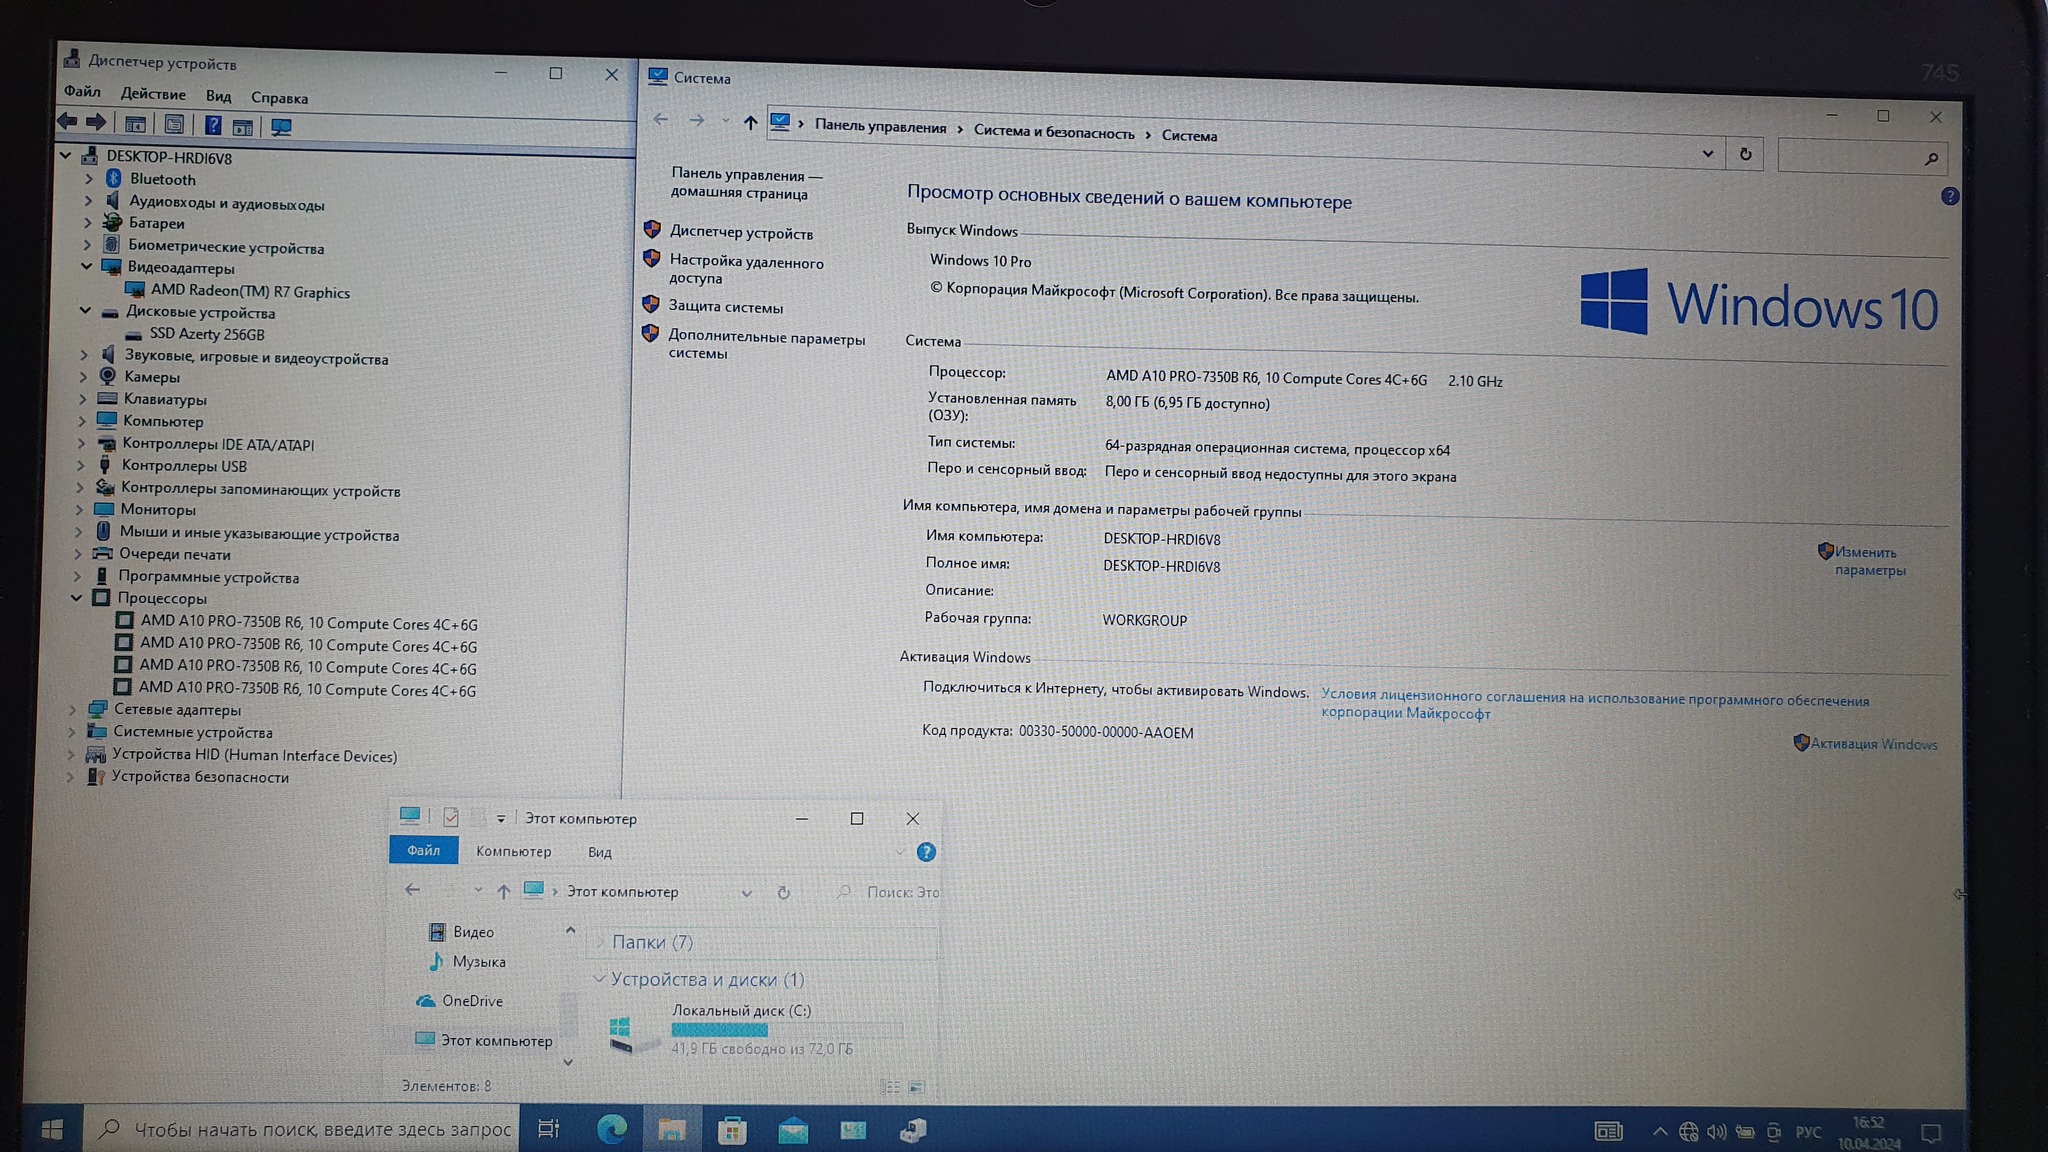Collapse the Процессоры tree node
Screen dimensions: 2048x1152
tap(77, 598)
